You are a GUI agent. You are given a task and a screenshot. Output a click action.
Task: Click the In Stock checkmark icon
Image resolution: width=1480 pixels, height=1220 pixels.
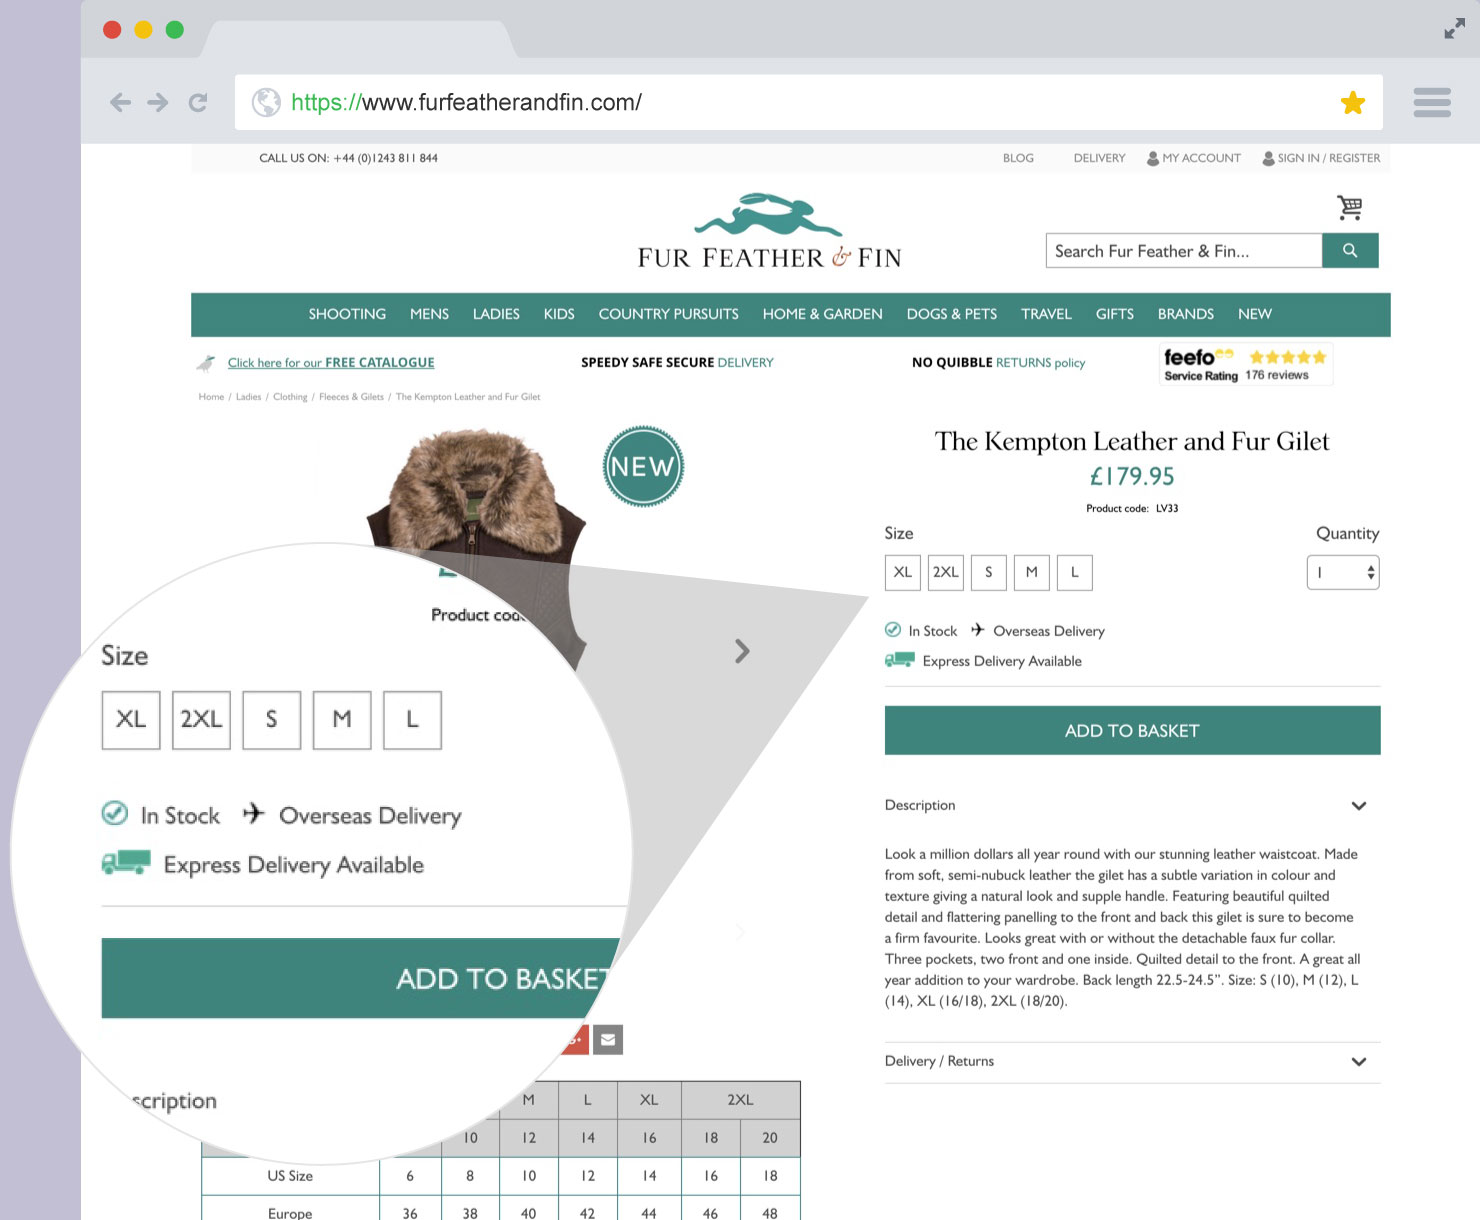893,630
